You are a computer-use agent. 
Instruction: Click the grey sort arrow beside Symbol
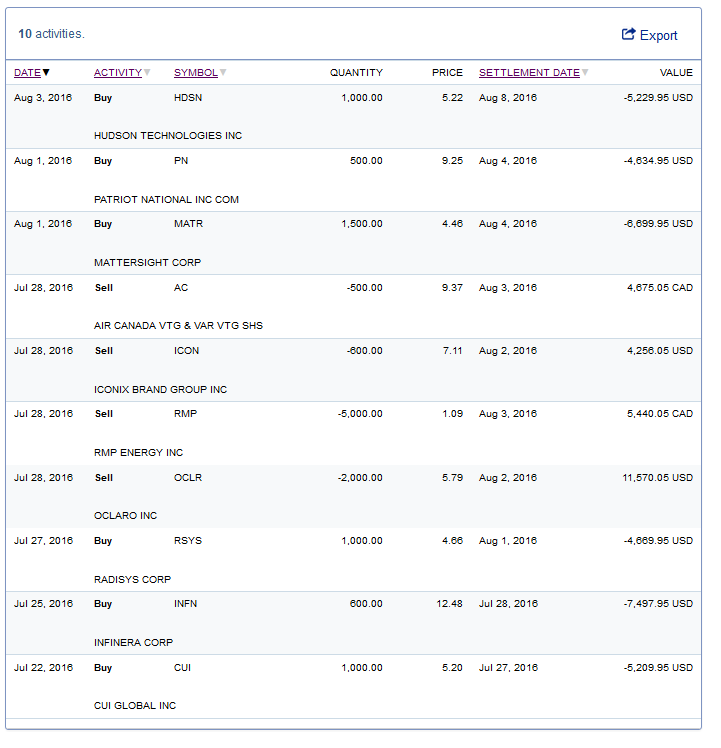pos(223,72)
